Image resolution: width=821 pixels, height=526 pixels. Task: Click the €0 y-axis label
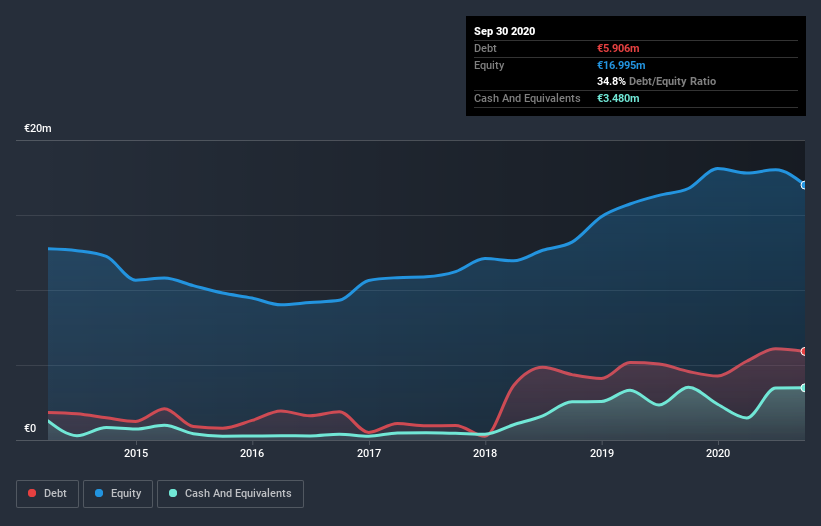coord(30,428)
